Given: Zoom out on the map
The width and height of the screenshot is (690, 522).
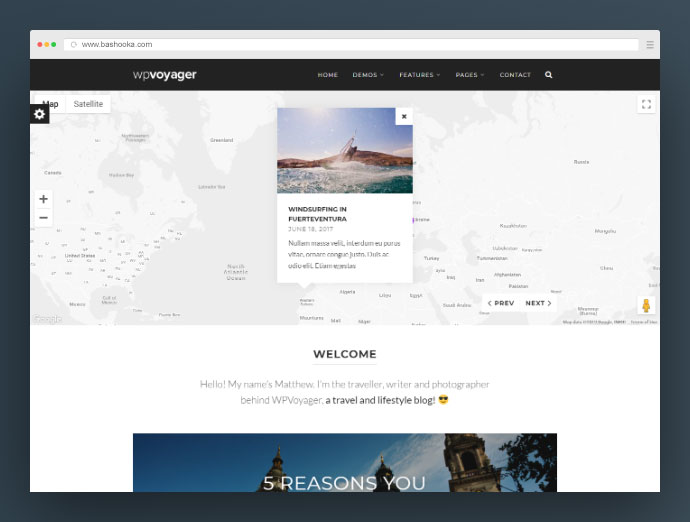Looking at the screenshot, I should coord(43,217).
